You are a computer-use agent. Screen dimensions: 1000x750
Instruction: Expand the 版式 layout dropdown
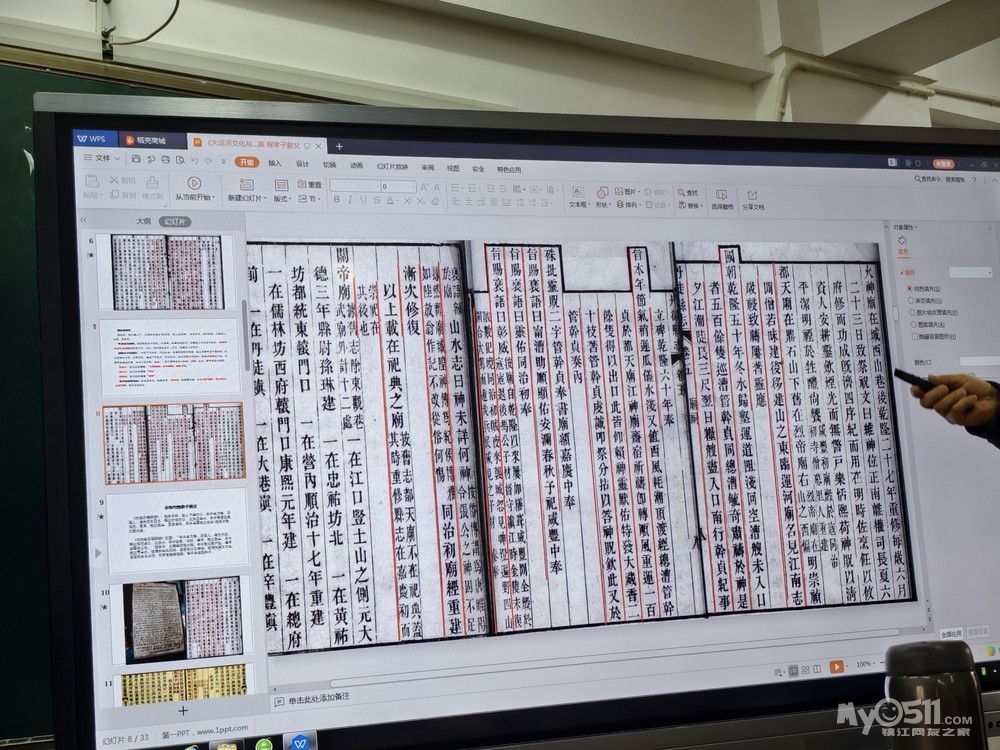point(282,198)
